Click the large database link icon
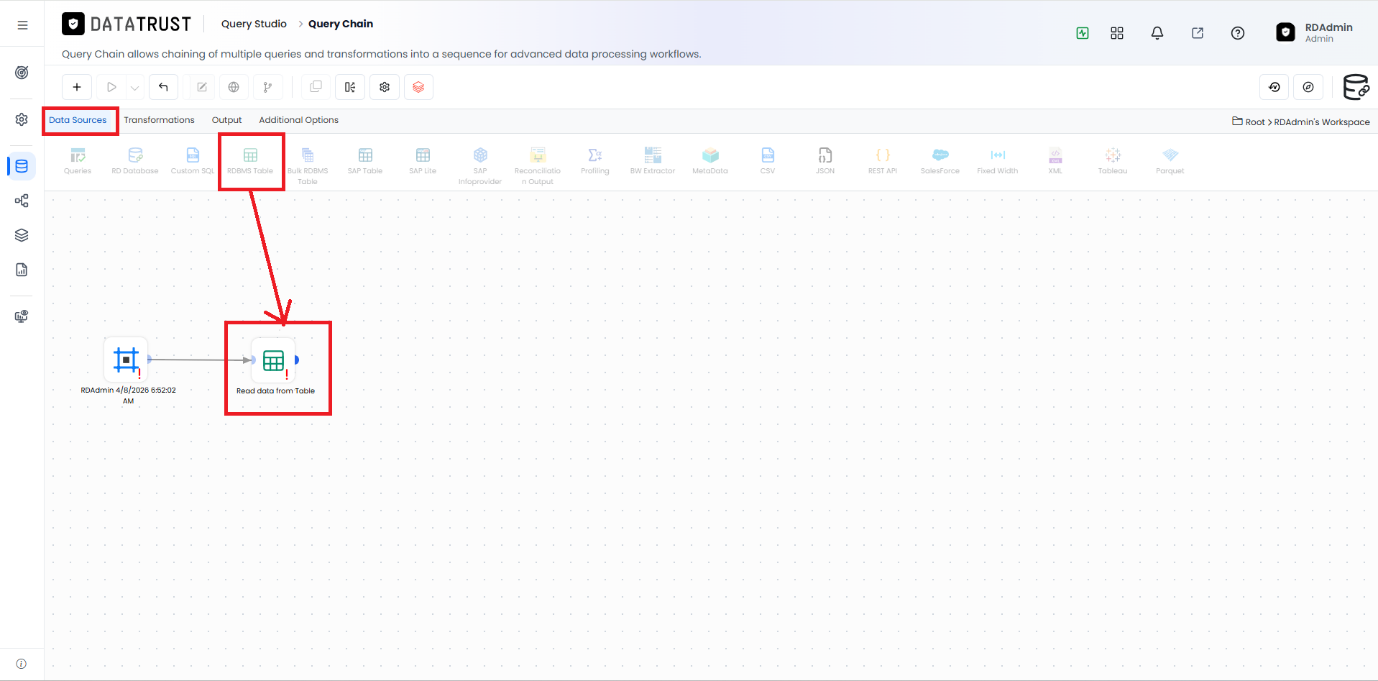Viewport: 1378px width, 681px height. point(1356,87)
